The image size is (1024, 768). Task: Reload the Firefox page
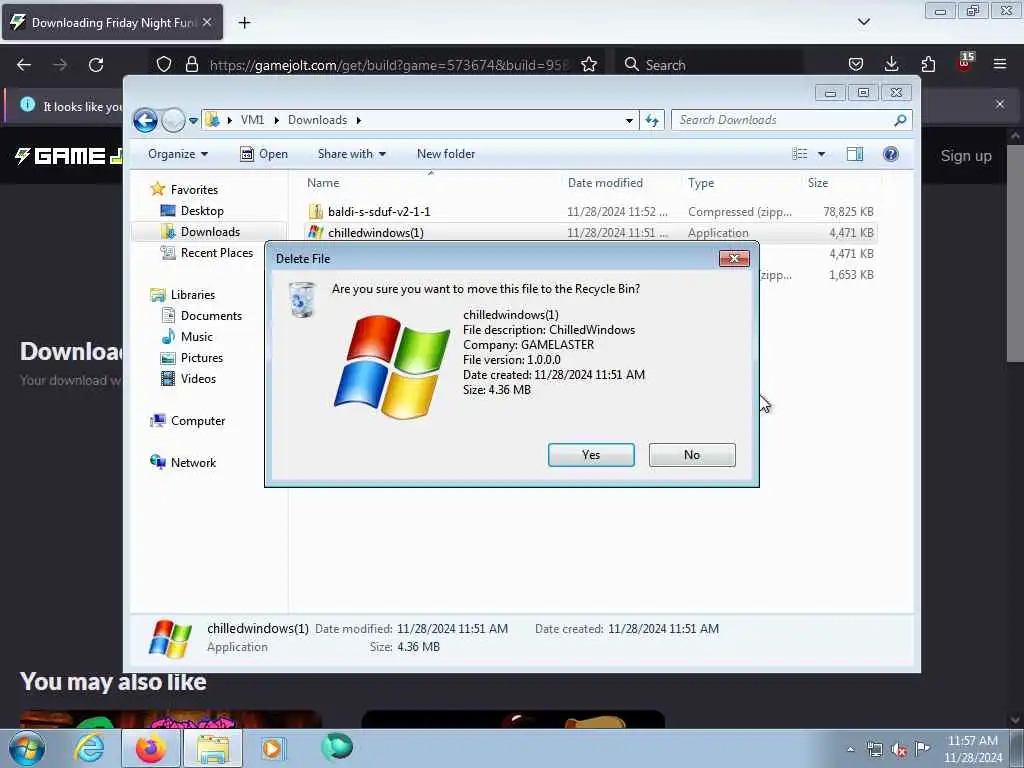coord(96,65)
